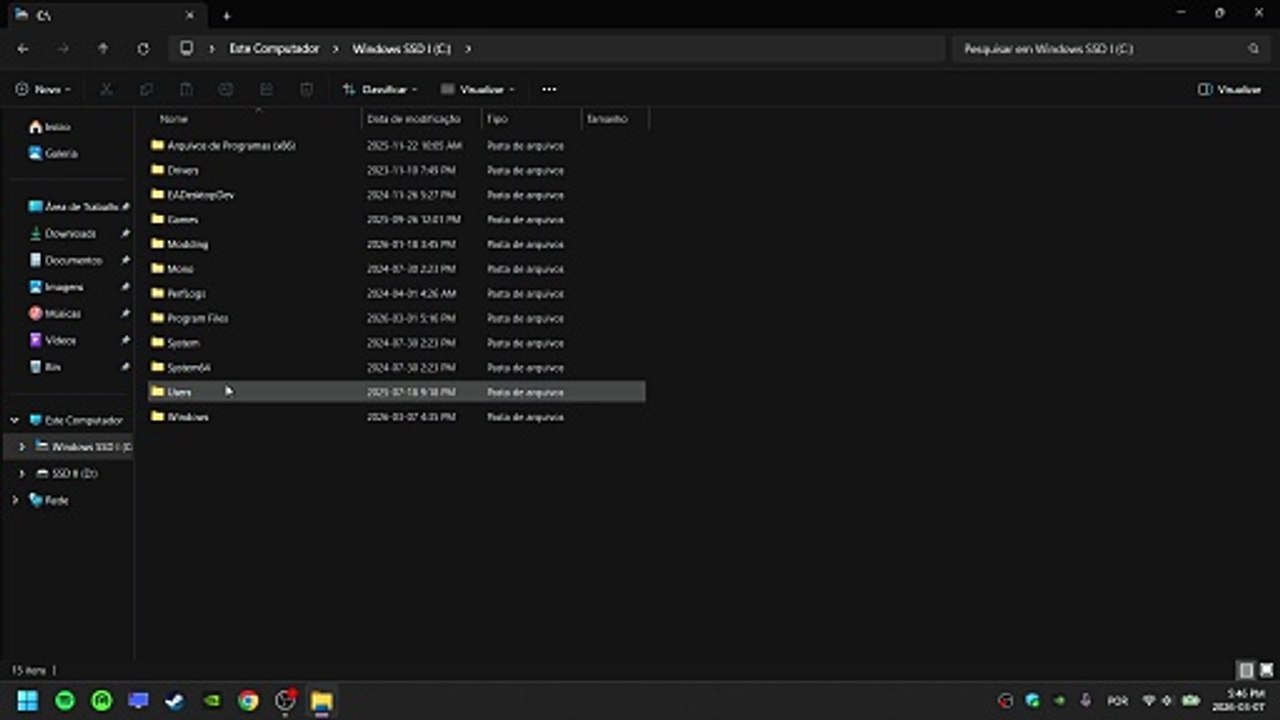1280x720 pixels.
Task: Select the Games folder
Action: (x=183, y=219)
